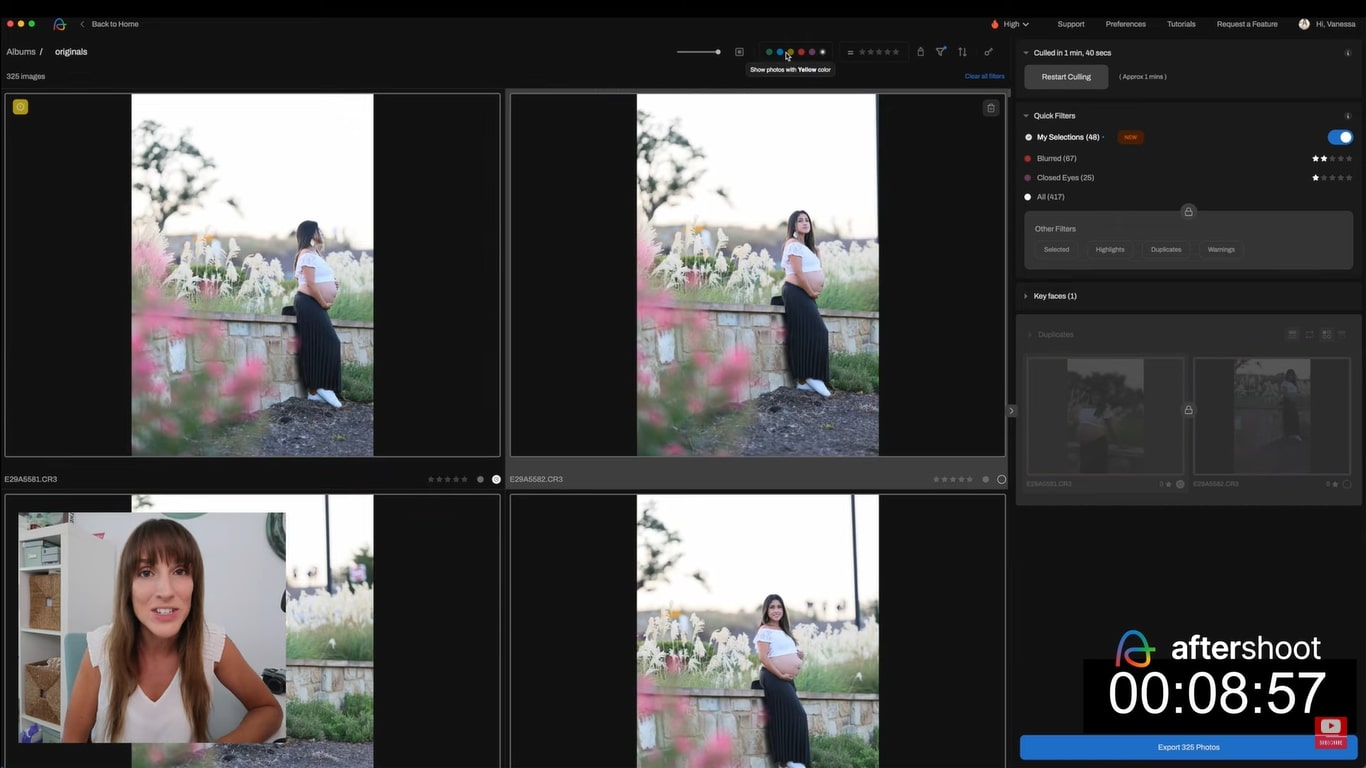Click the key icon in top toolbar
Image resolution: width=1366 pixels, height=768 pixels.
coord(988,52)
